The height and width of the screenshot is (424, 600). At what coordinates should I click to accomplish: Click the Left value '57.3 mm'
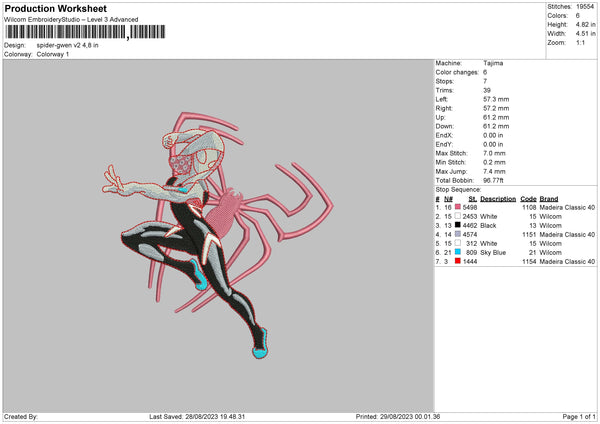coord(496,99)
